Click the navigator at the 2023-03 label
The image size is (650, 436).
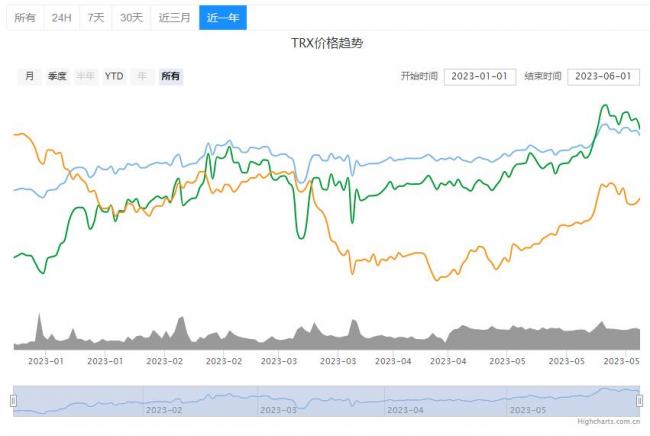[x=278, y=410]
